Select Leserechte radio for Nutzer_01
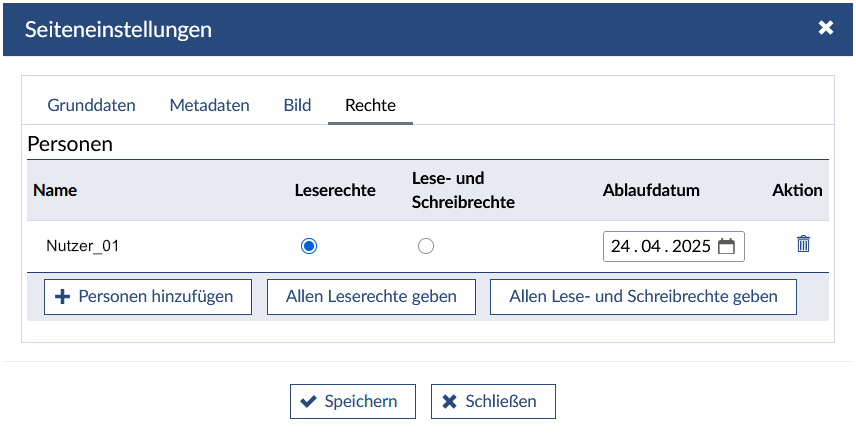 (x=309, y=246)
